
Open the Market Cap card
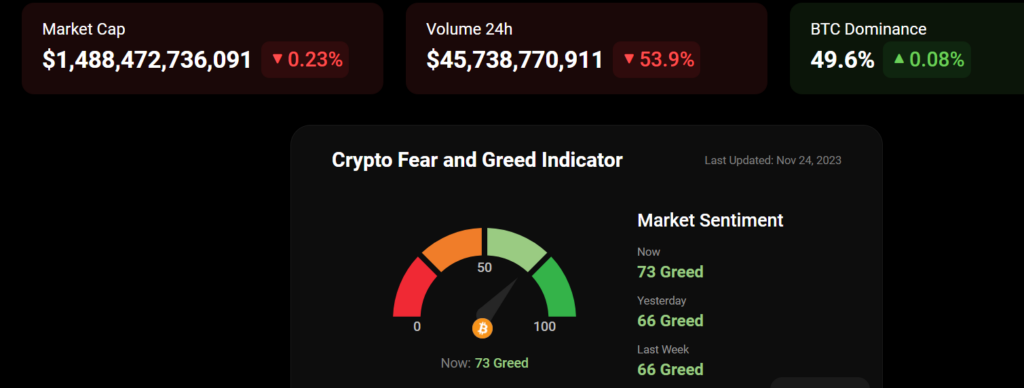(x=202, y=48)
